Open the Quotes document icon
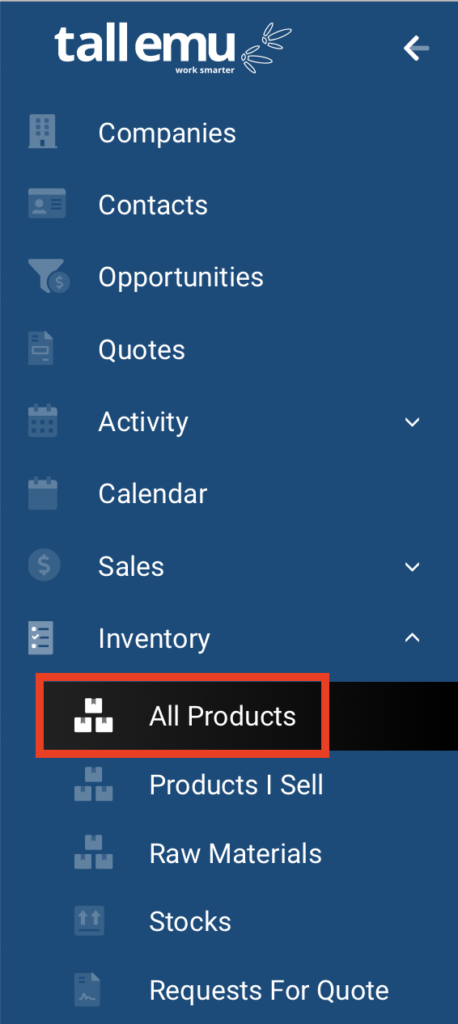The height and width of the screenshot is (1024, 458). (41, 348)
